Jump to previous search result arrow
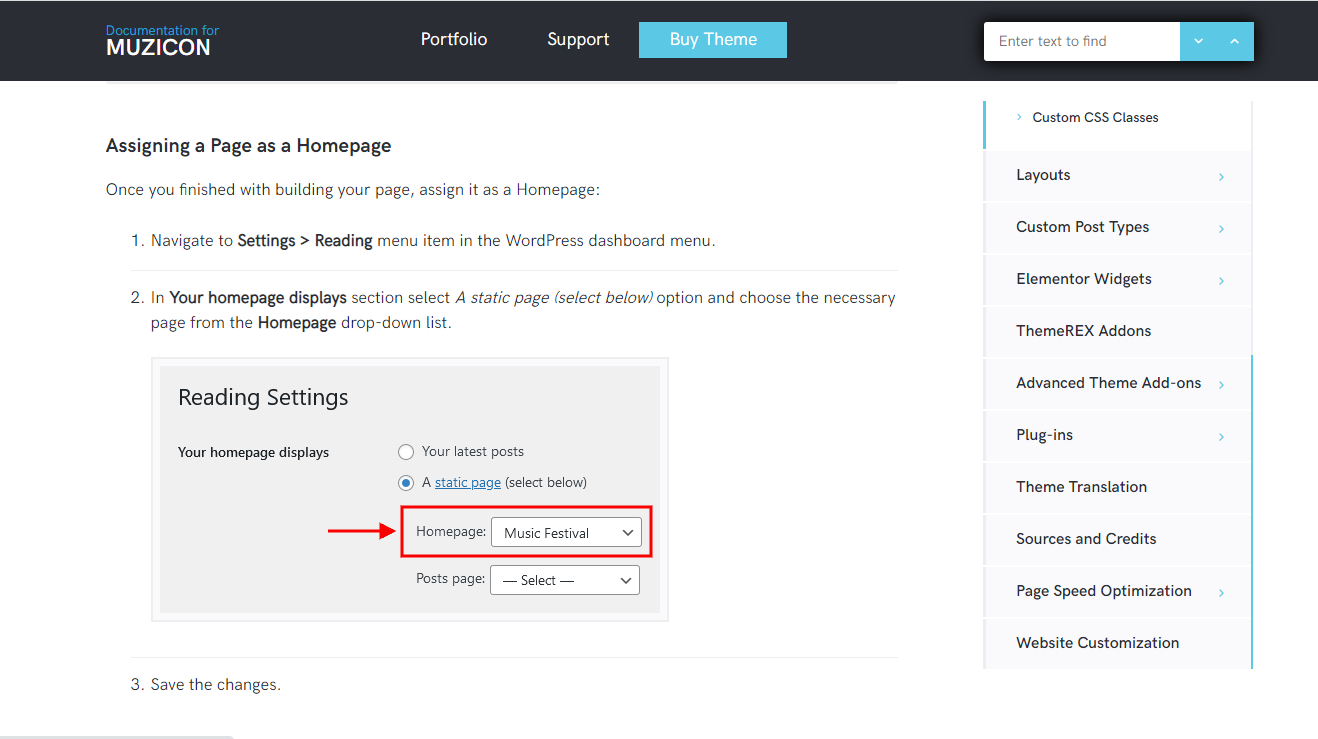1318x739 pixels. pos(1235,41)
